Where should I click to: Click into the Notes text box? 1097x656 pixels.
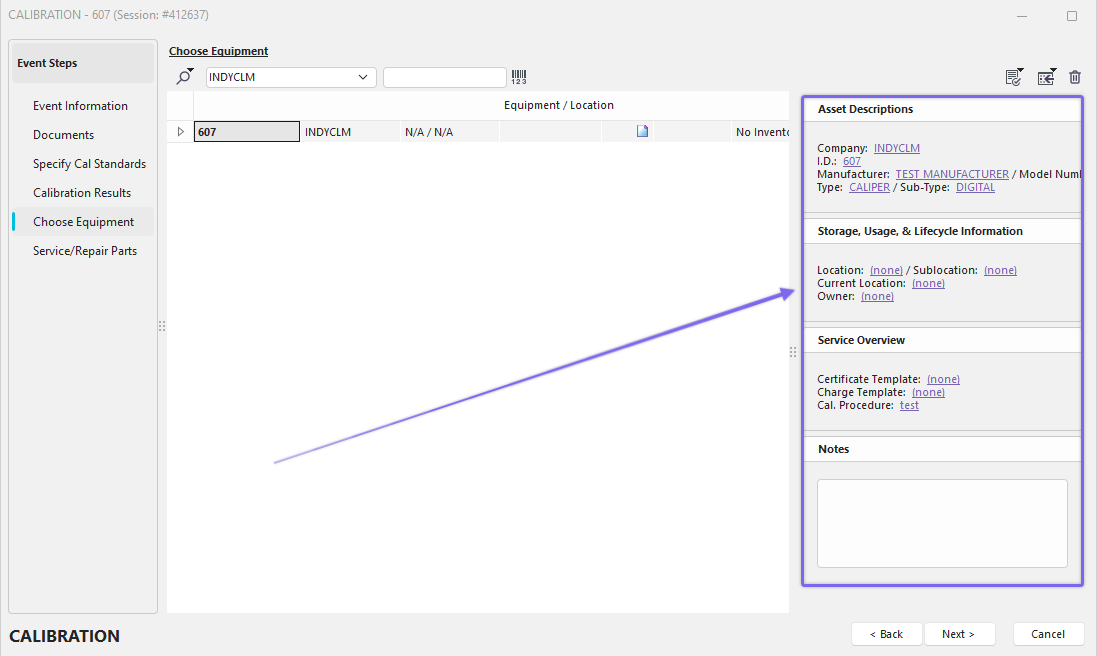click(941, 523)
